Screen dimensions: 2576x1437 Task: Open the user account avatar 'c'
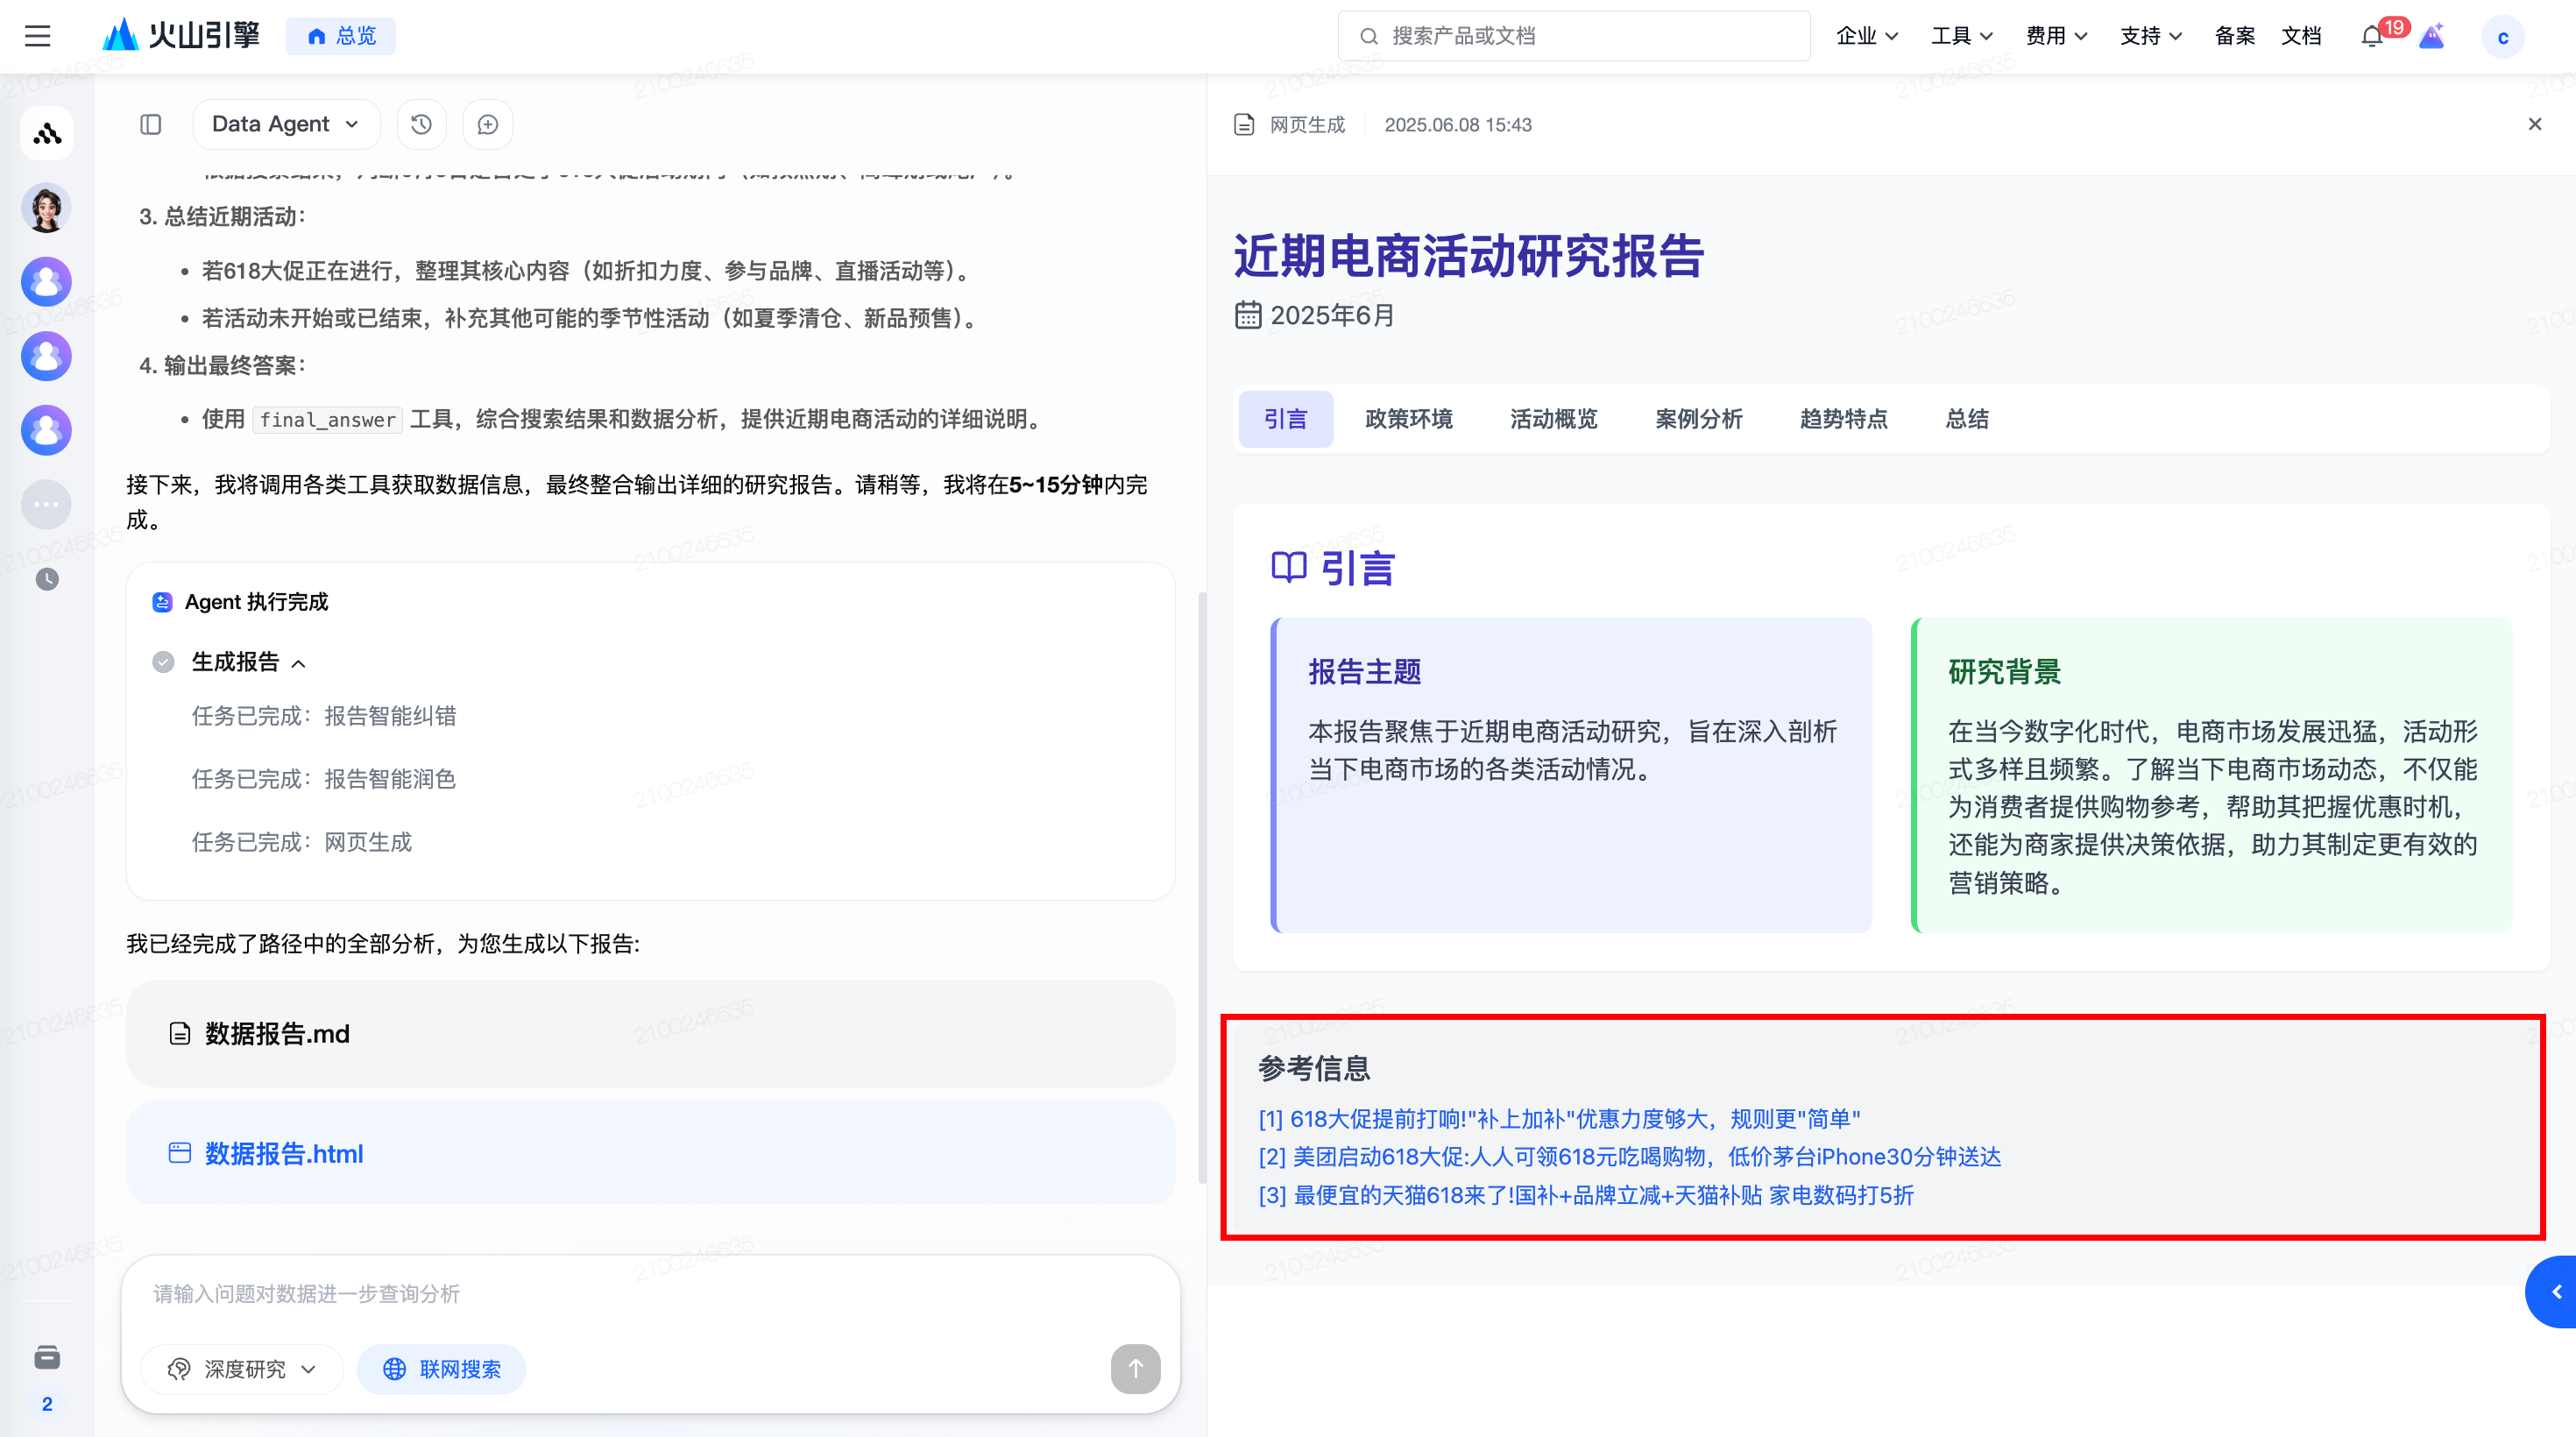[x=2503, y=37]
